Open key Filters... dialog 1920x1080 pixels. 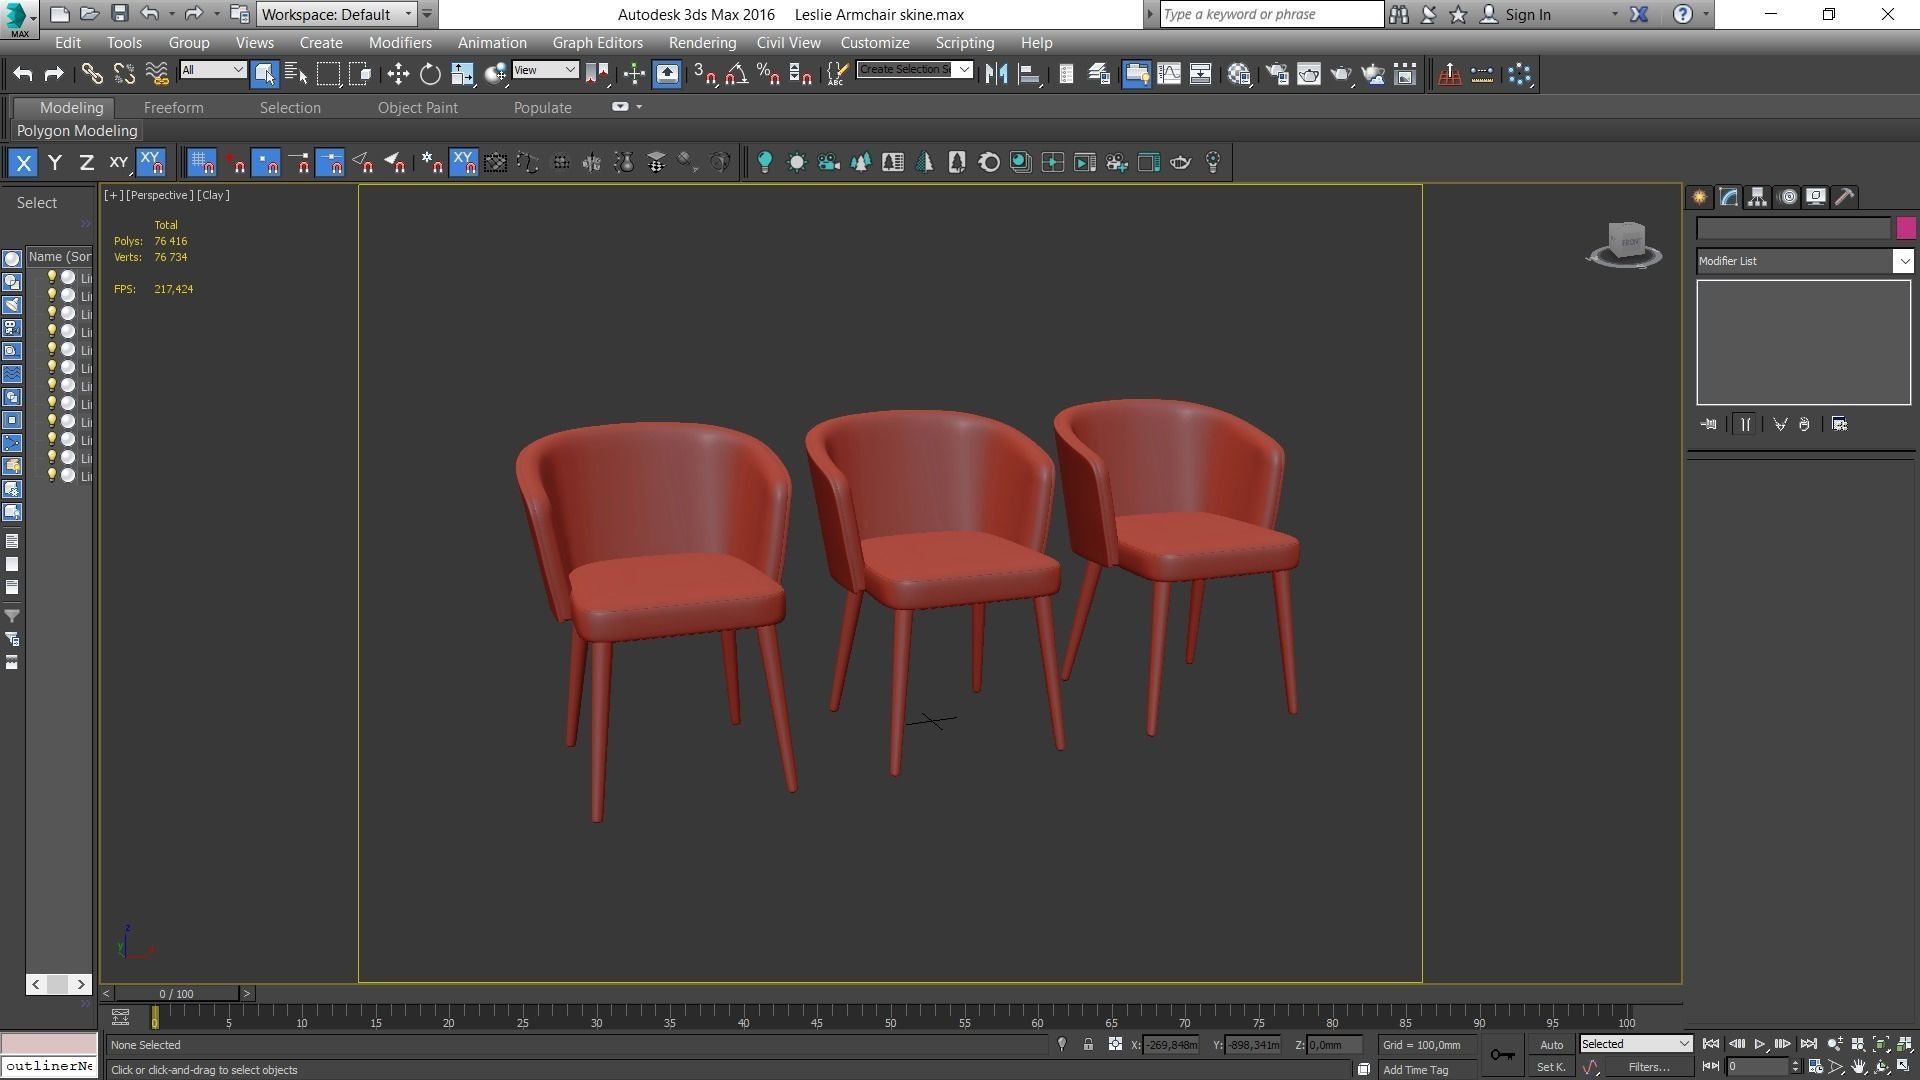(x=1649, y=1067)
